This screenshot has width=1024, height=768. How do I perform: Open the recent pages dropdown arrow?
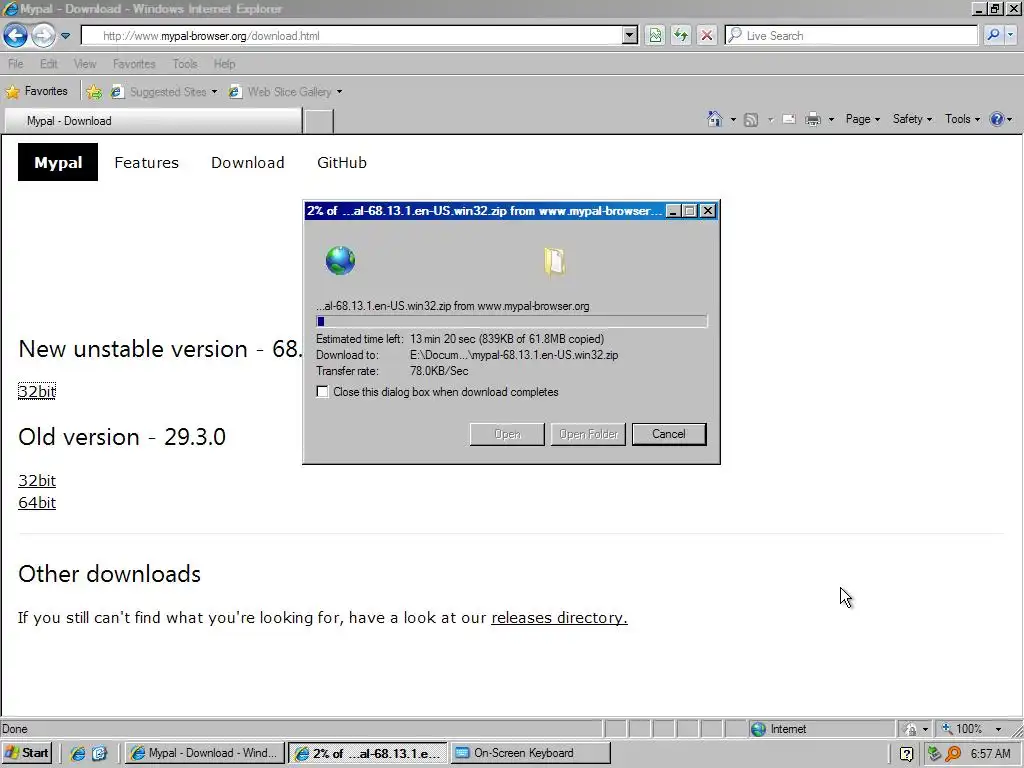coord(65,36)
